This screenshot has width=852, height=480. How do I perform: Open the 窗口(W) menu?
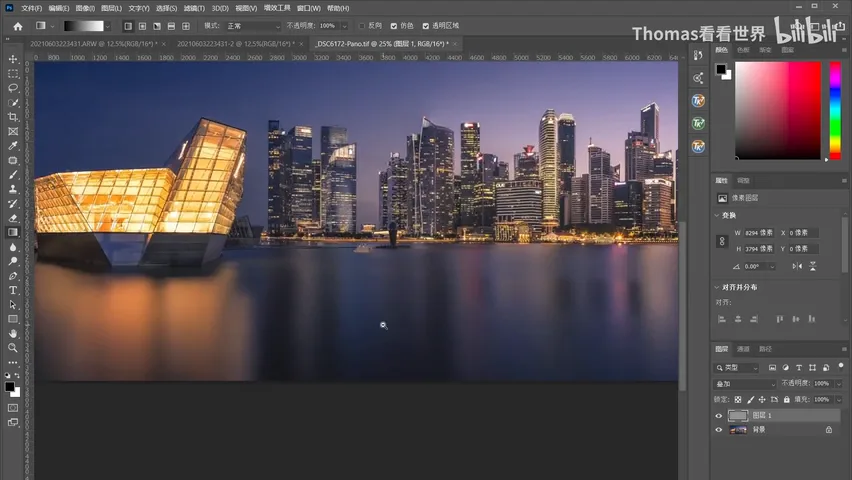pos(309,8)
